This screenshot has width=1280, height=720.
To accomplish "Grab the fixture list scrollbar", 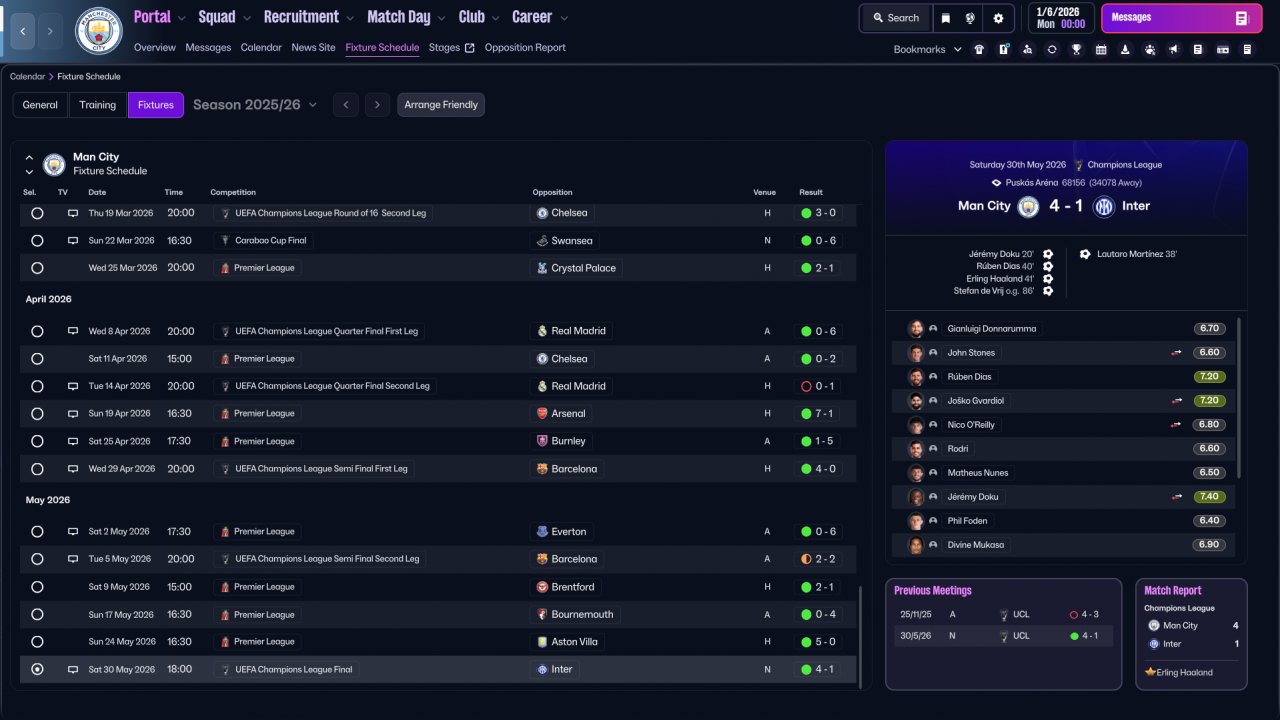I will pos(860,636).
